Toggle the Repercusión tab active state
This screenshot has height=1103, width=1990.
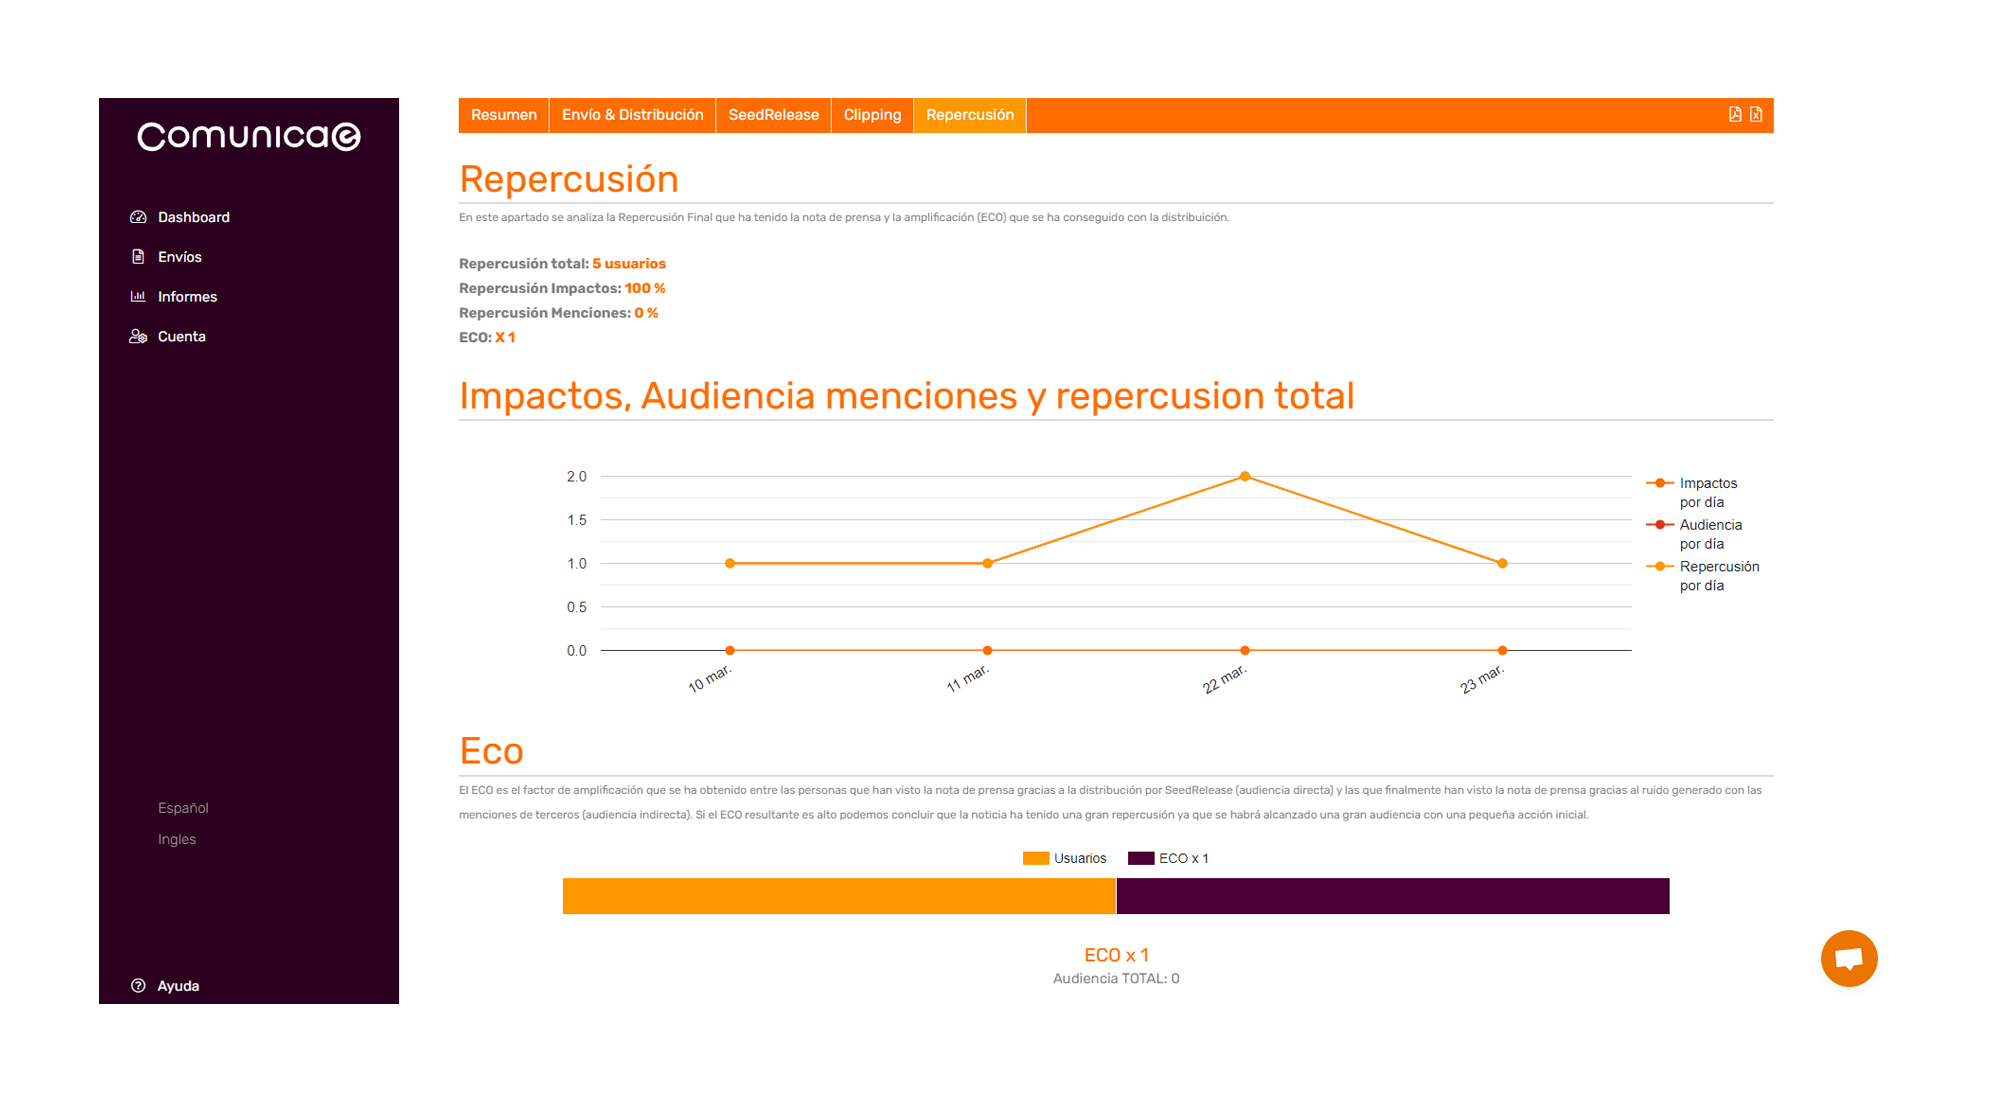click(970, 115)
